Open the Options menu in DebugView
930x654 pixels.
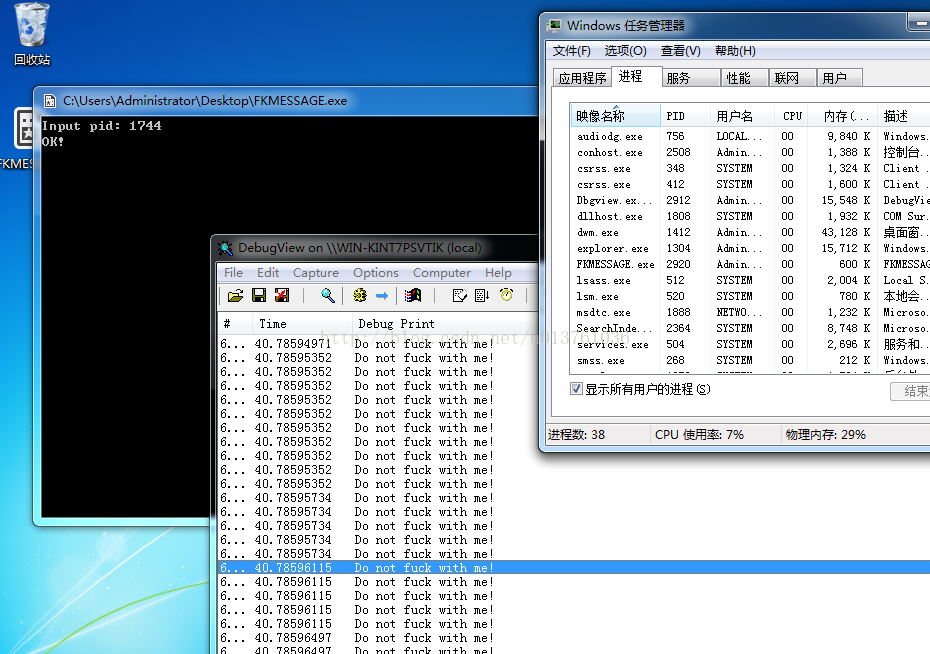[375, 273]
